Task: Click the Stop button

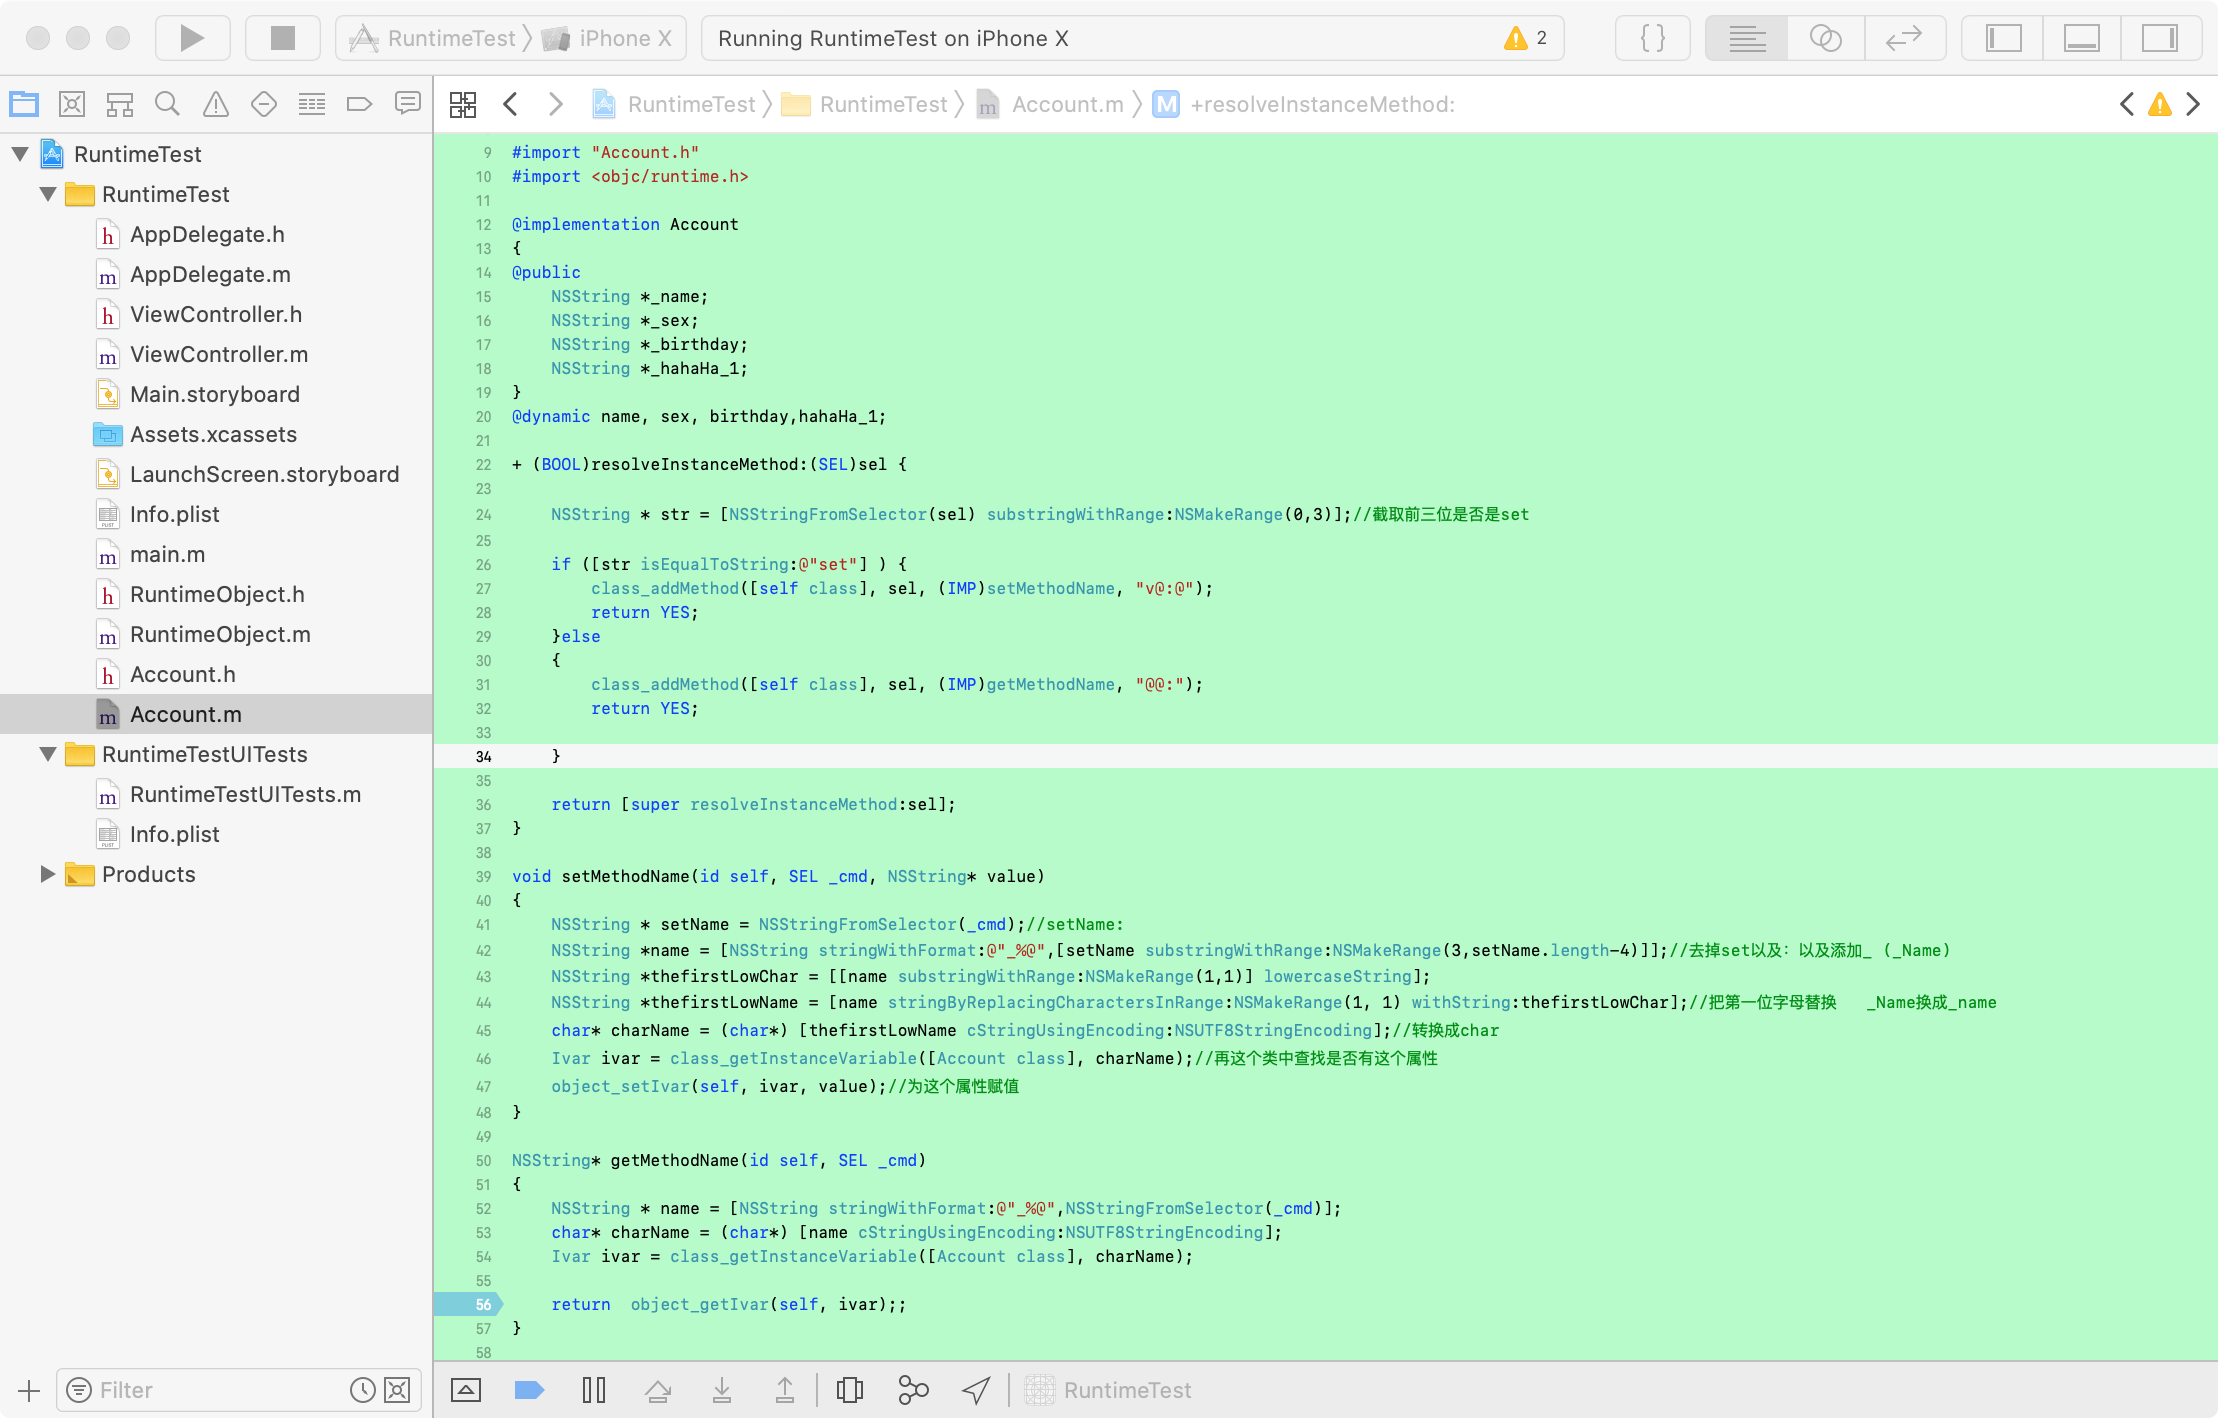Action: click(x=283, y=38)
